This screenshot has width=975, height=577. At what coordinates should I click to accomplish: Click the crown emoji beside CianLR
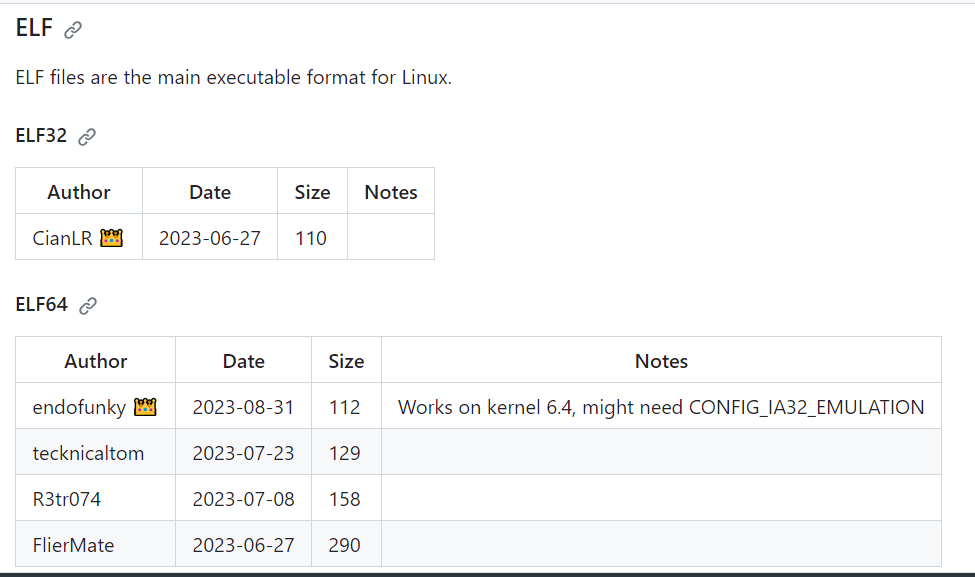pyautogui.click(x=111, y=238)
